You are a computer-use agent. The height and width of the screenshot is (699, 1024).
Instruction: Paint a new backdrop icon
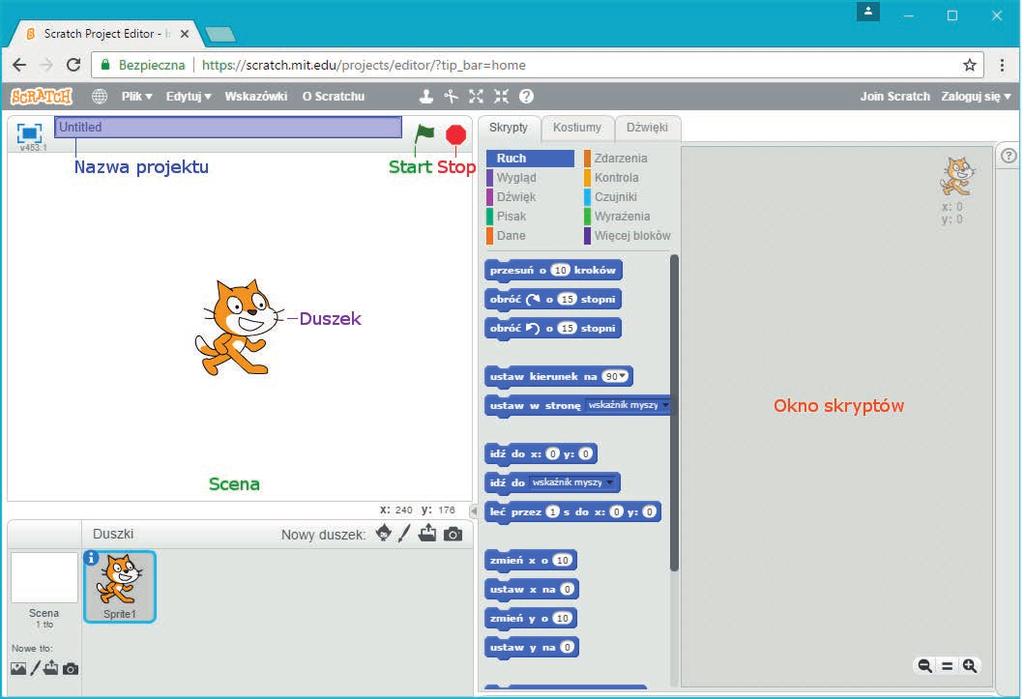pyautogui.click(x=35, y=668)
